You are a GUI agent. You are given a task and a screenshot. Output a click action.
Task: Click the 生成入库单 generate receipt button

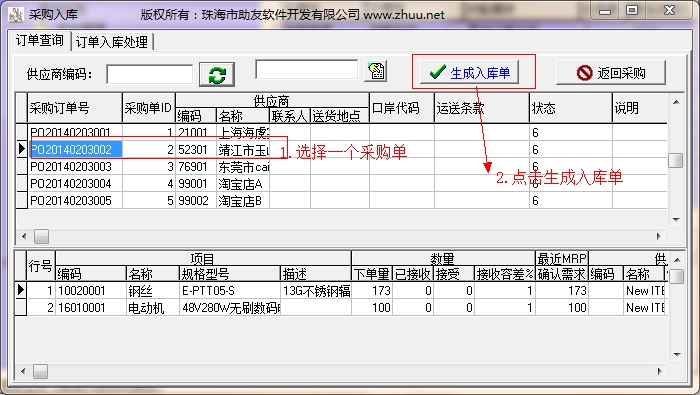tap(469, 72)
